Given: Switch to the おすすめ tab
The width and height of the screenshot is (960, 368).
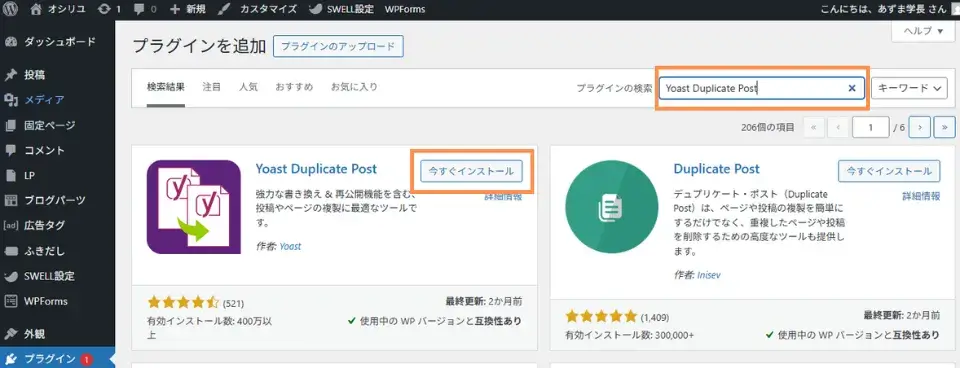Looking at the screenshot, I should click(x=294, y=87).
